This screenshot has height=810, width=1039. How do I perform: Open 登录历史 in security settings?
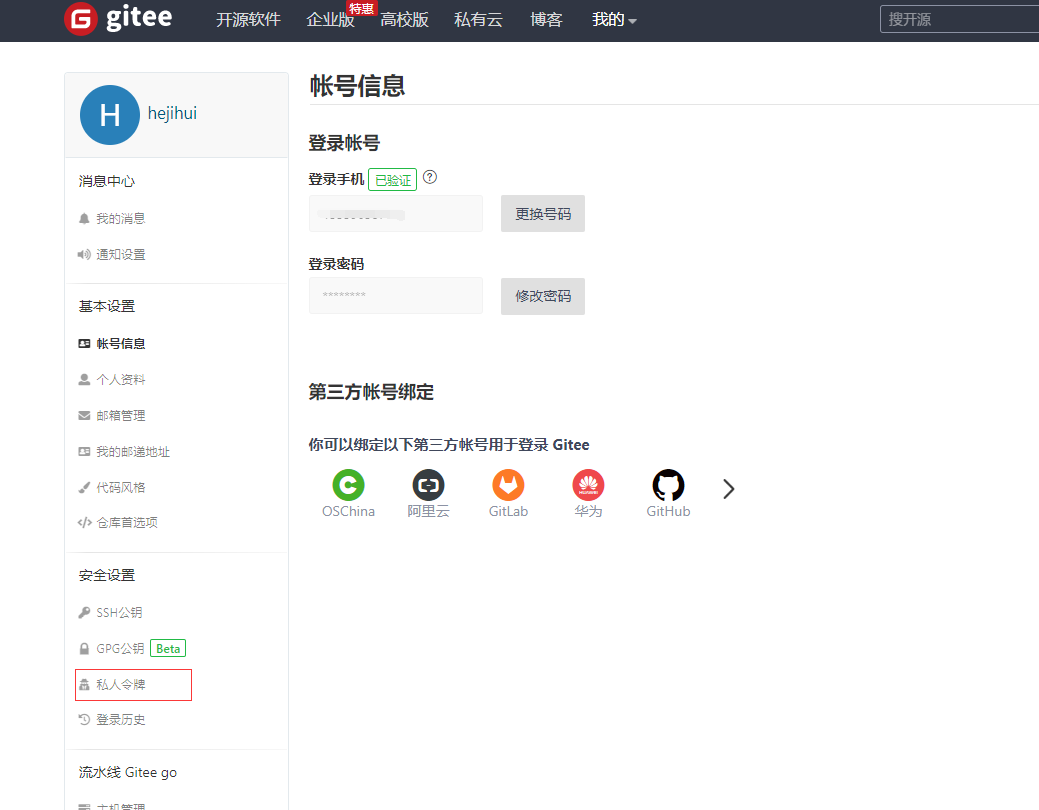tap(121, 720)
